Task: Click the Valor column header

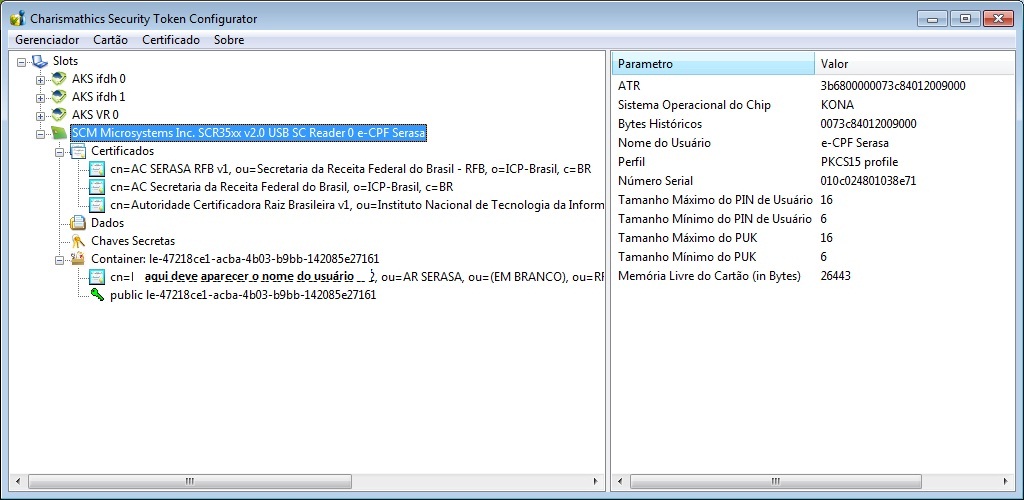Action: (x=916, y=64)
